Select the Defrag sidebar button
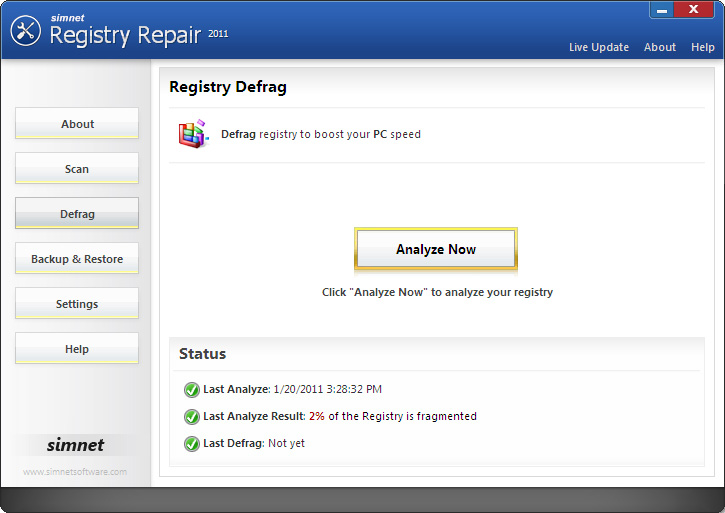Screen dimensions: 725x513 tap(77, 214)
